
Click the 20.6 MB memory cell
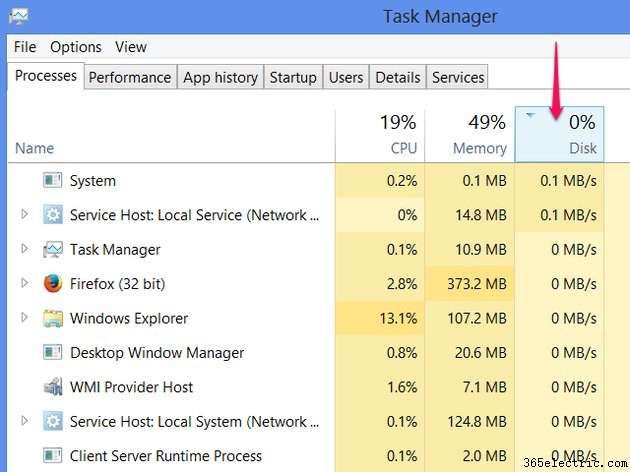(x=470, y=353)
